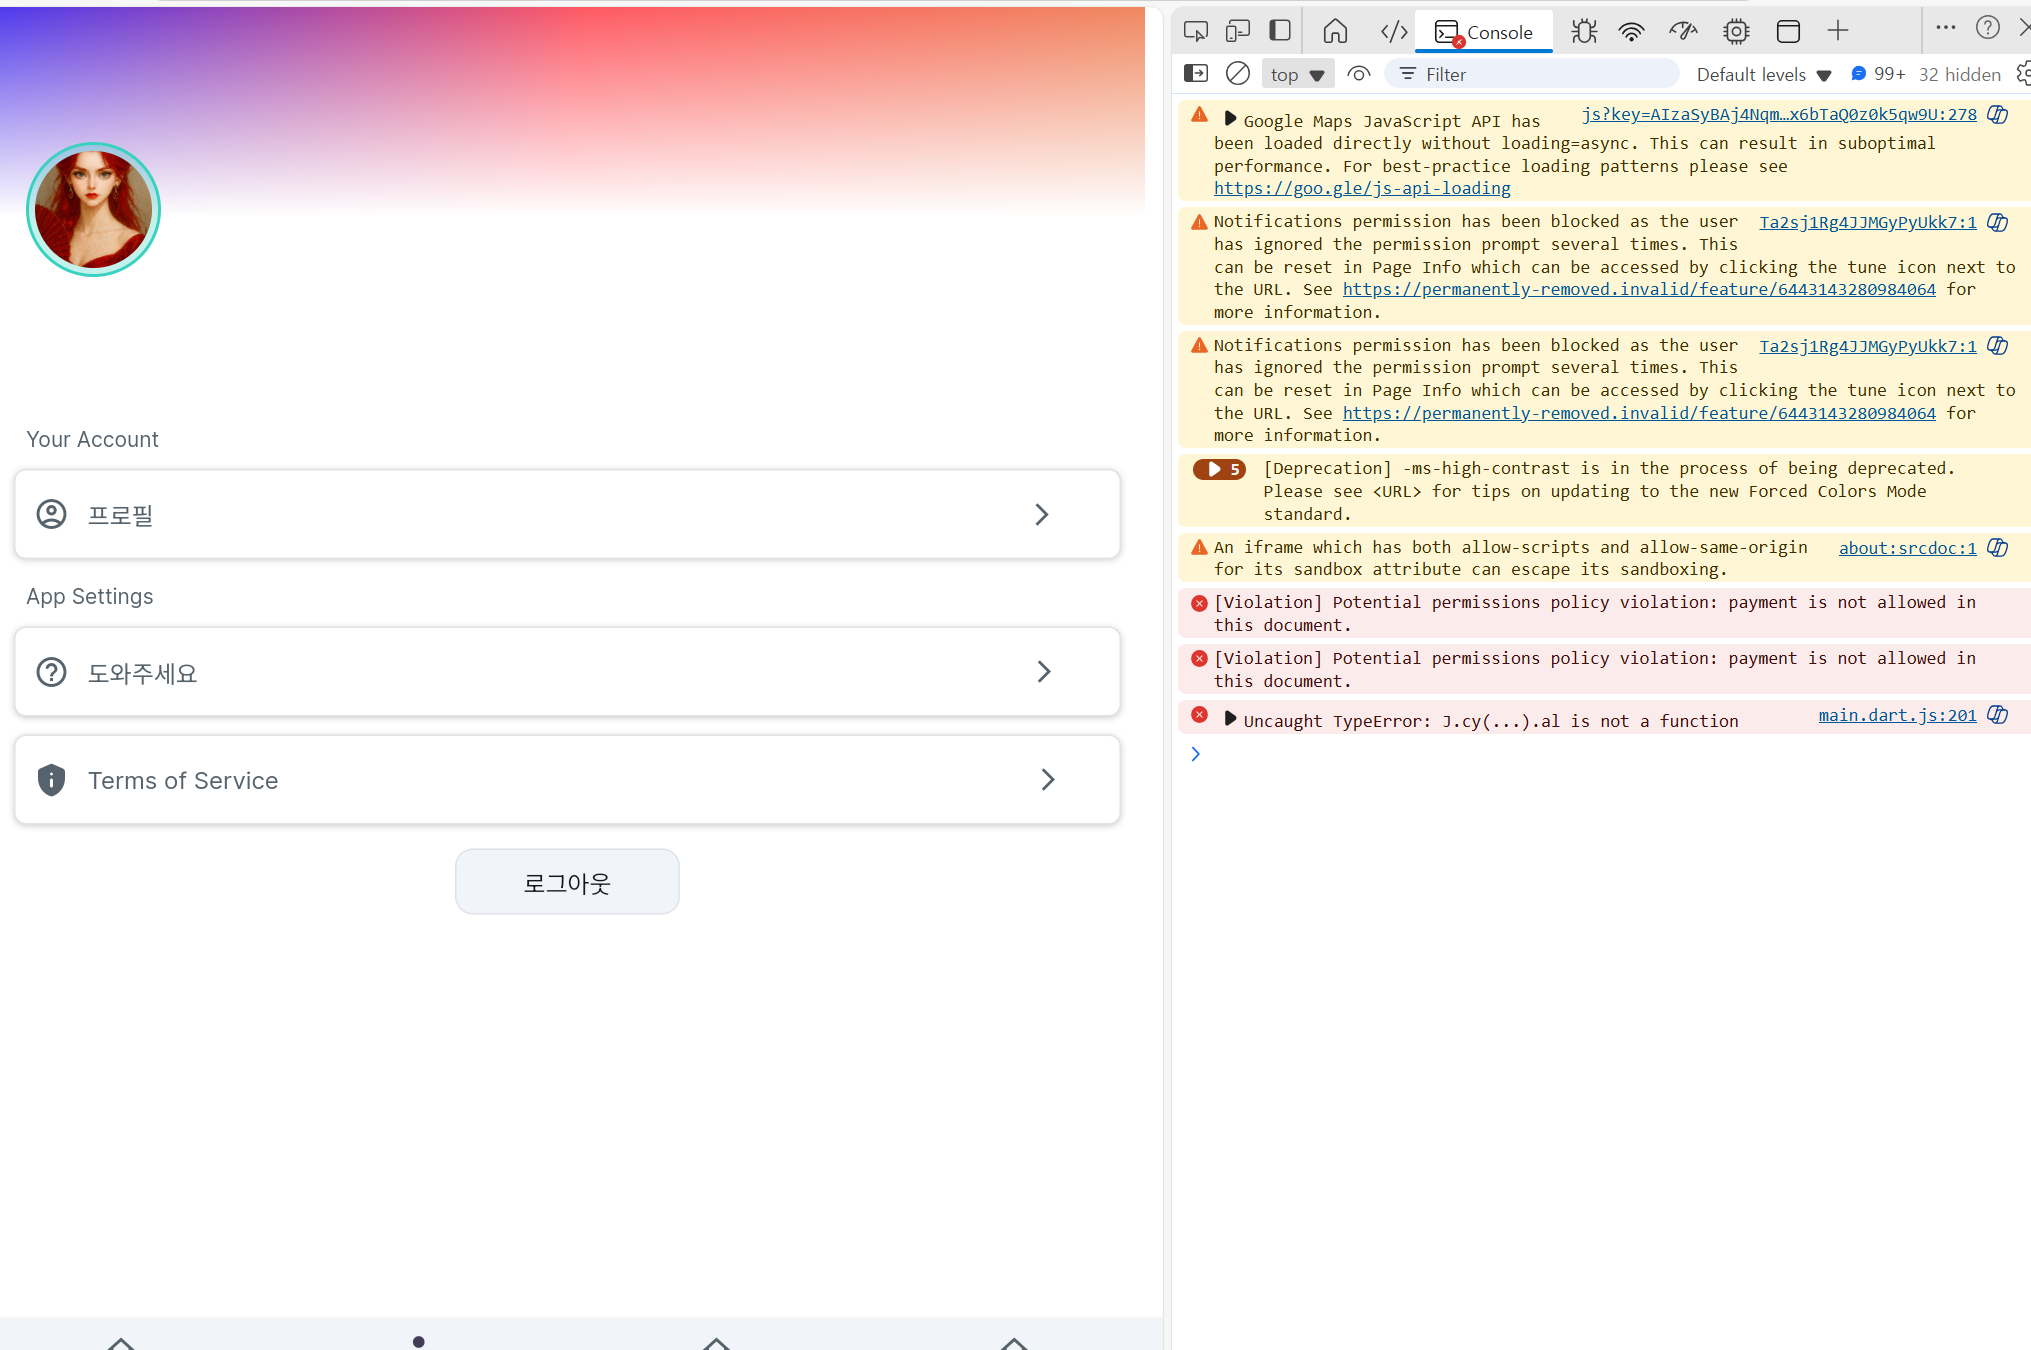Viewport: 2031px width, 1350px height.
Task: Click the chevron on Terms of Service row
Action: 1047,780
